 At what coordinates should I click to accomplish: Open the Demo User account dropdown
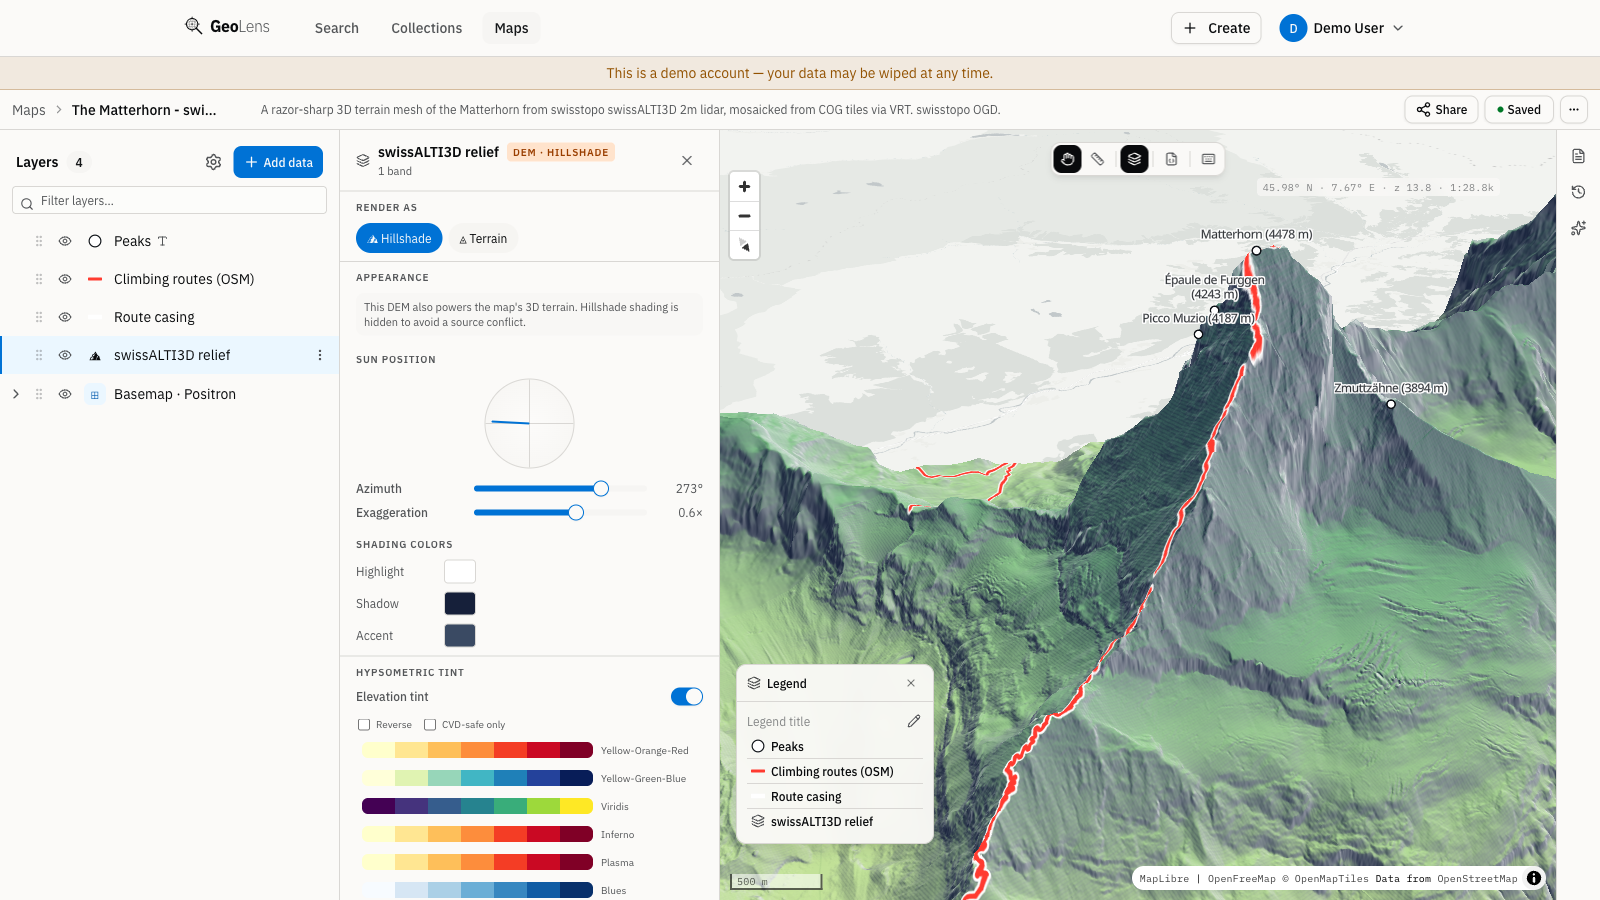point(1342,28)
